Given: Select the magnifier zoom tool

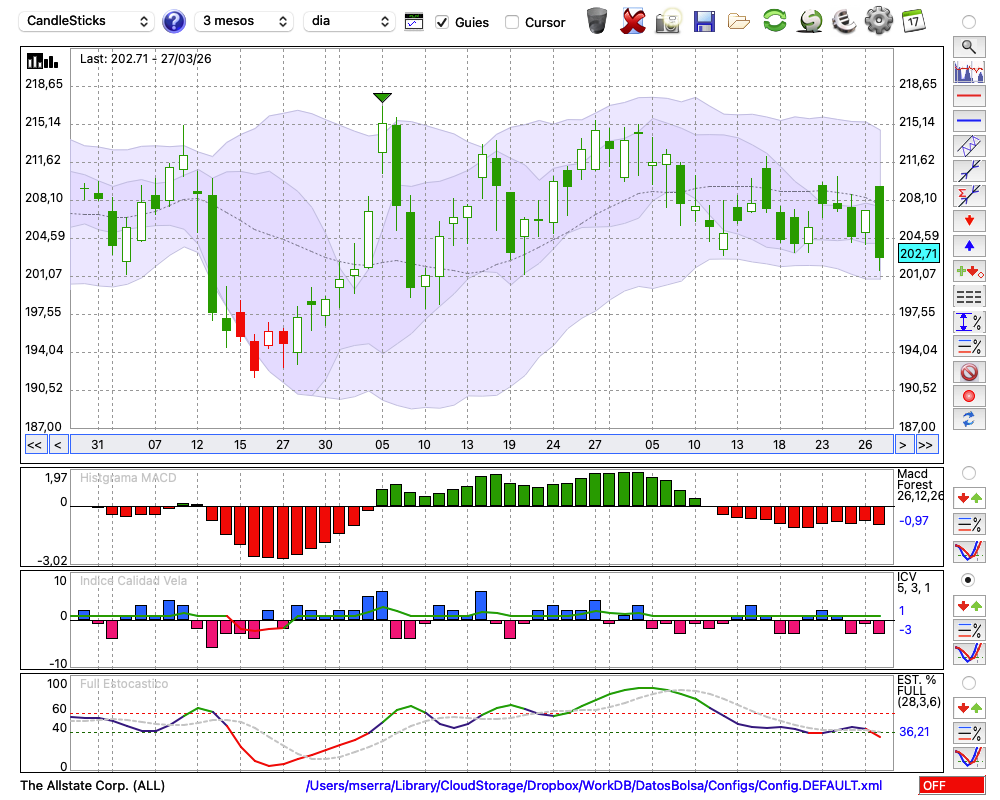Looking at the screenshot, I should (x=969, y=47).
